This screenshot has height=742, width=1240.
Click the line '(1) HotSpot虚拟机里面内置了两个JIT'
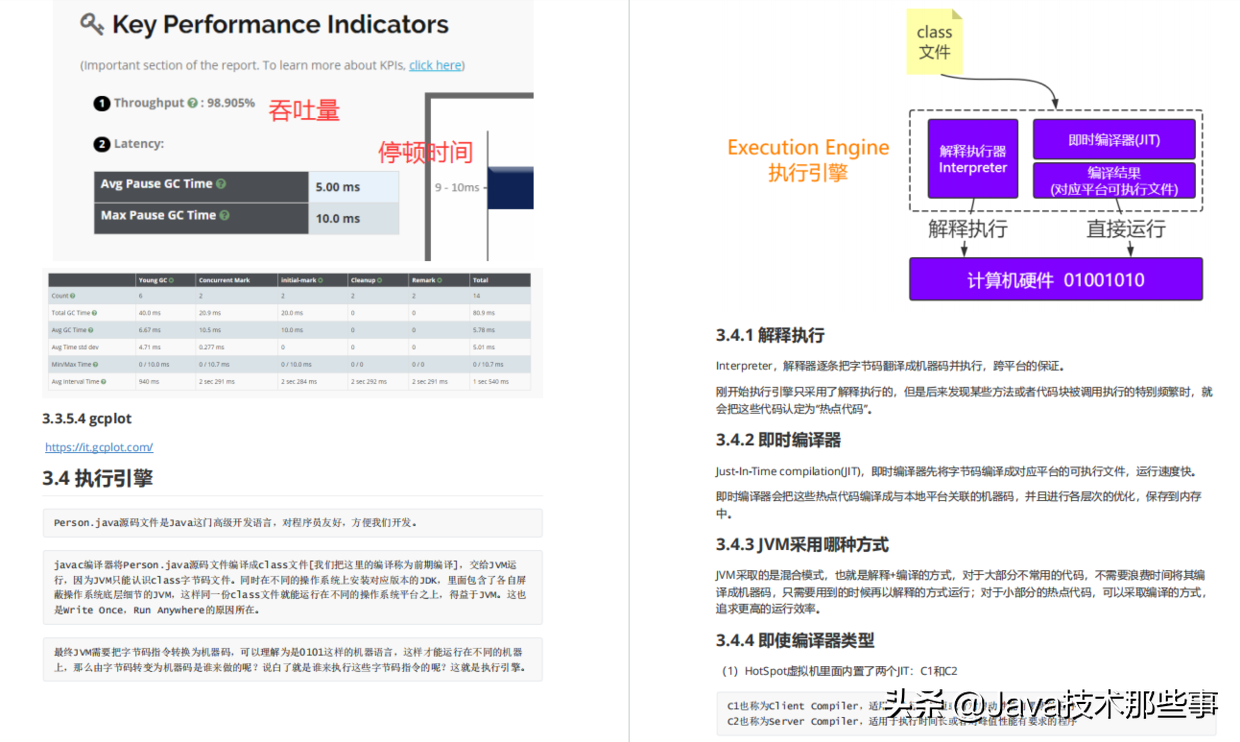[x=839, y=671]
